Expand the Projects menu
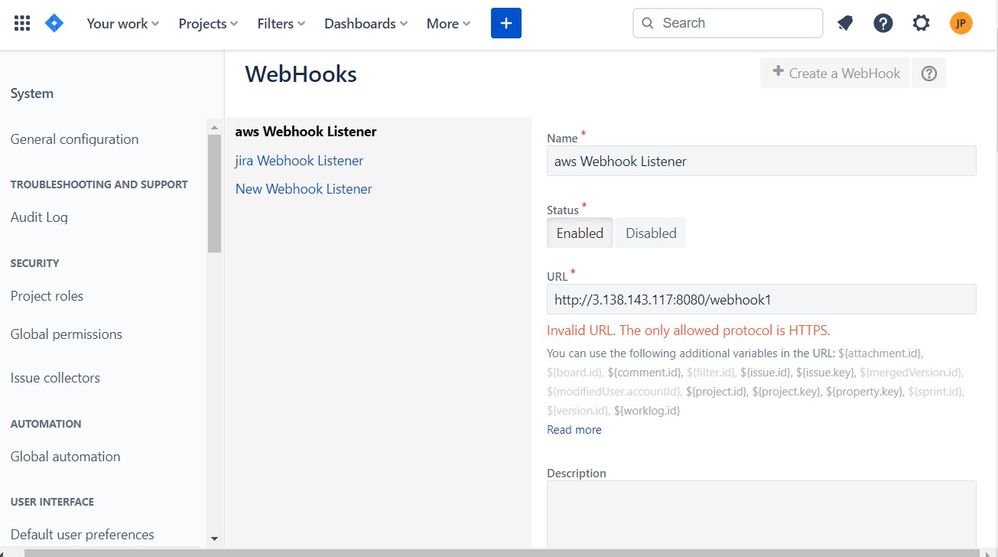998x557 pixels. tap(208, 24)
